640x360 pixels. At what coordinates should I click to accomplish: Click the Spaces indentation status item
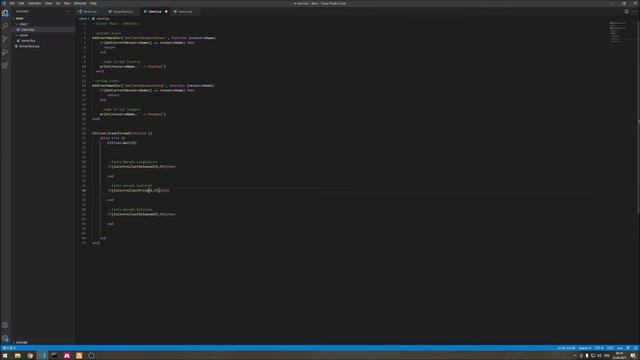click(x=584, y=348)
